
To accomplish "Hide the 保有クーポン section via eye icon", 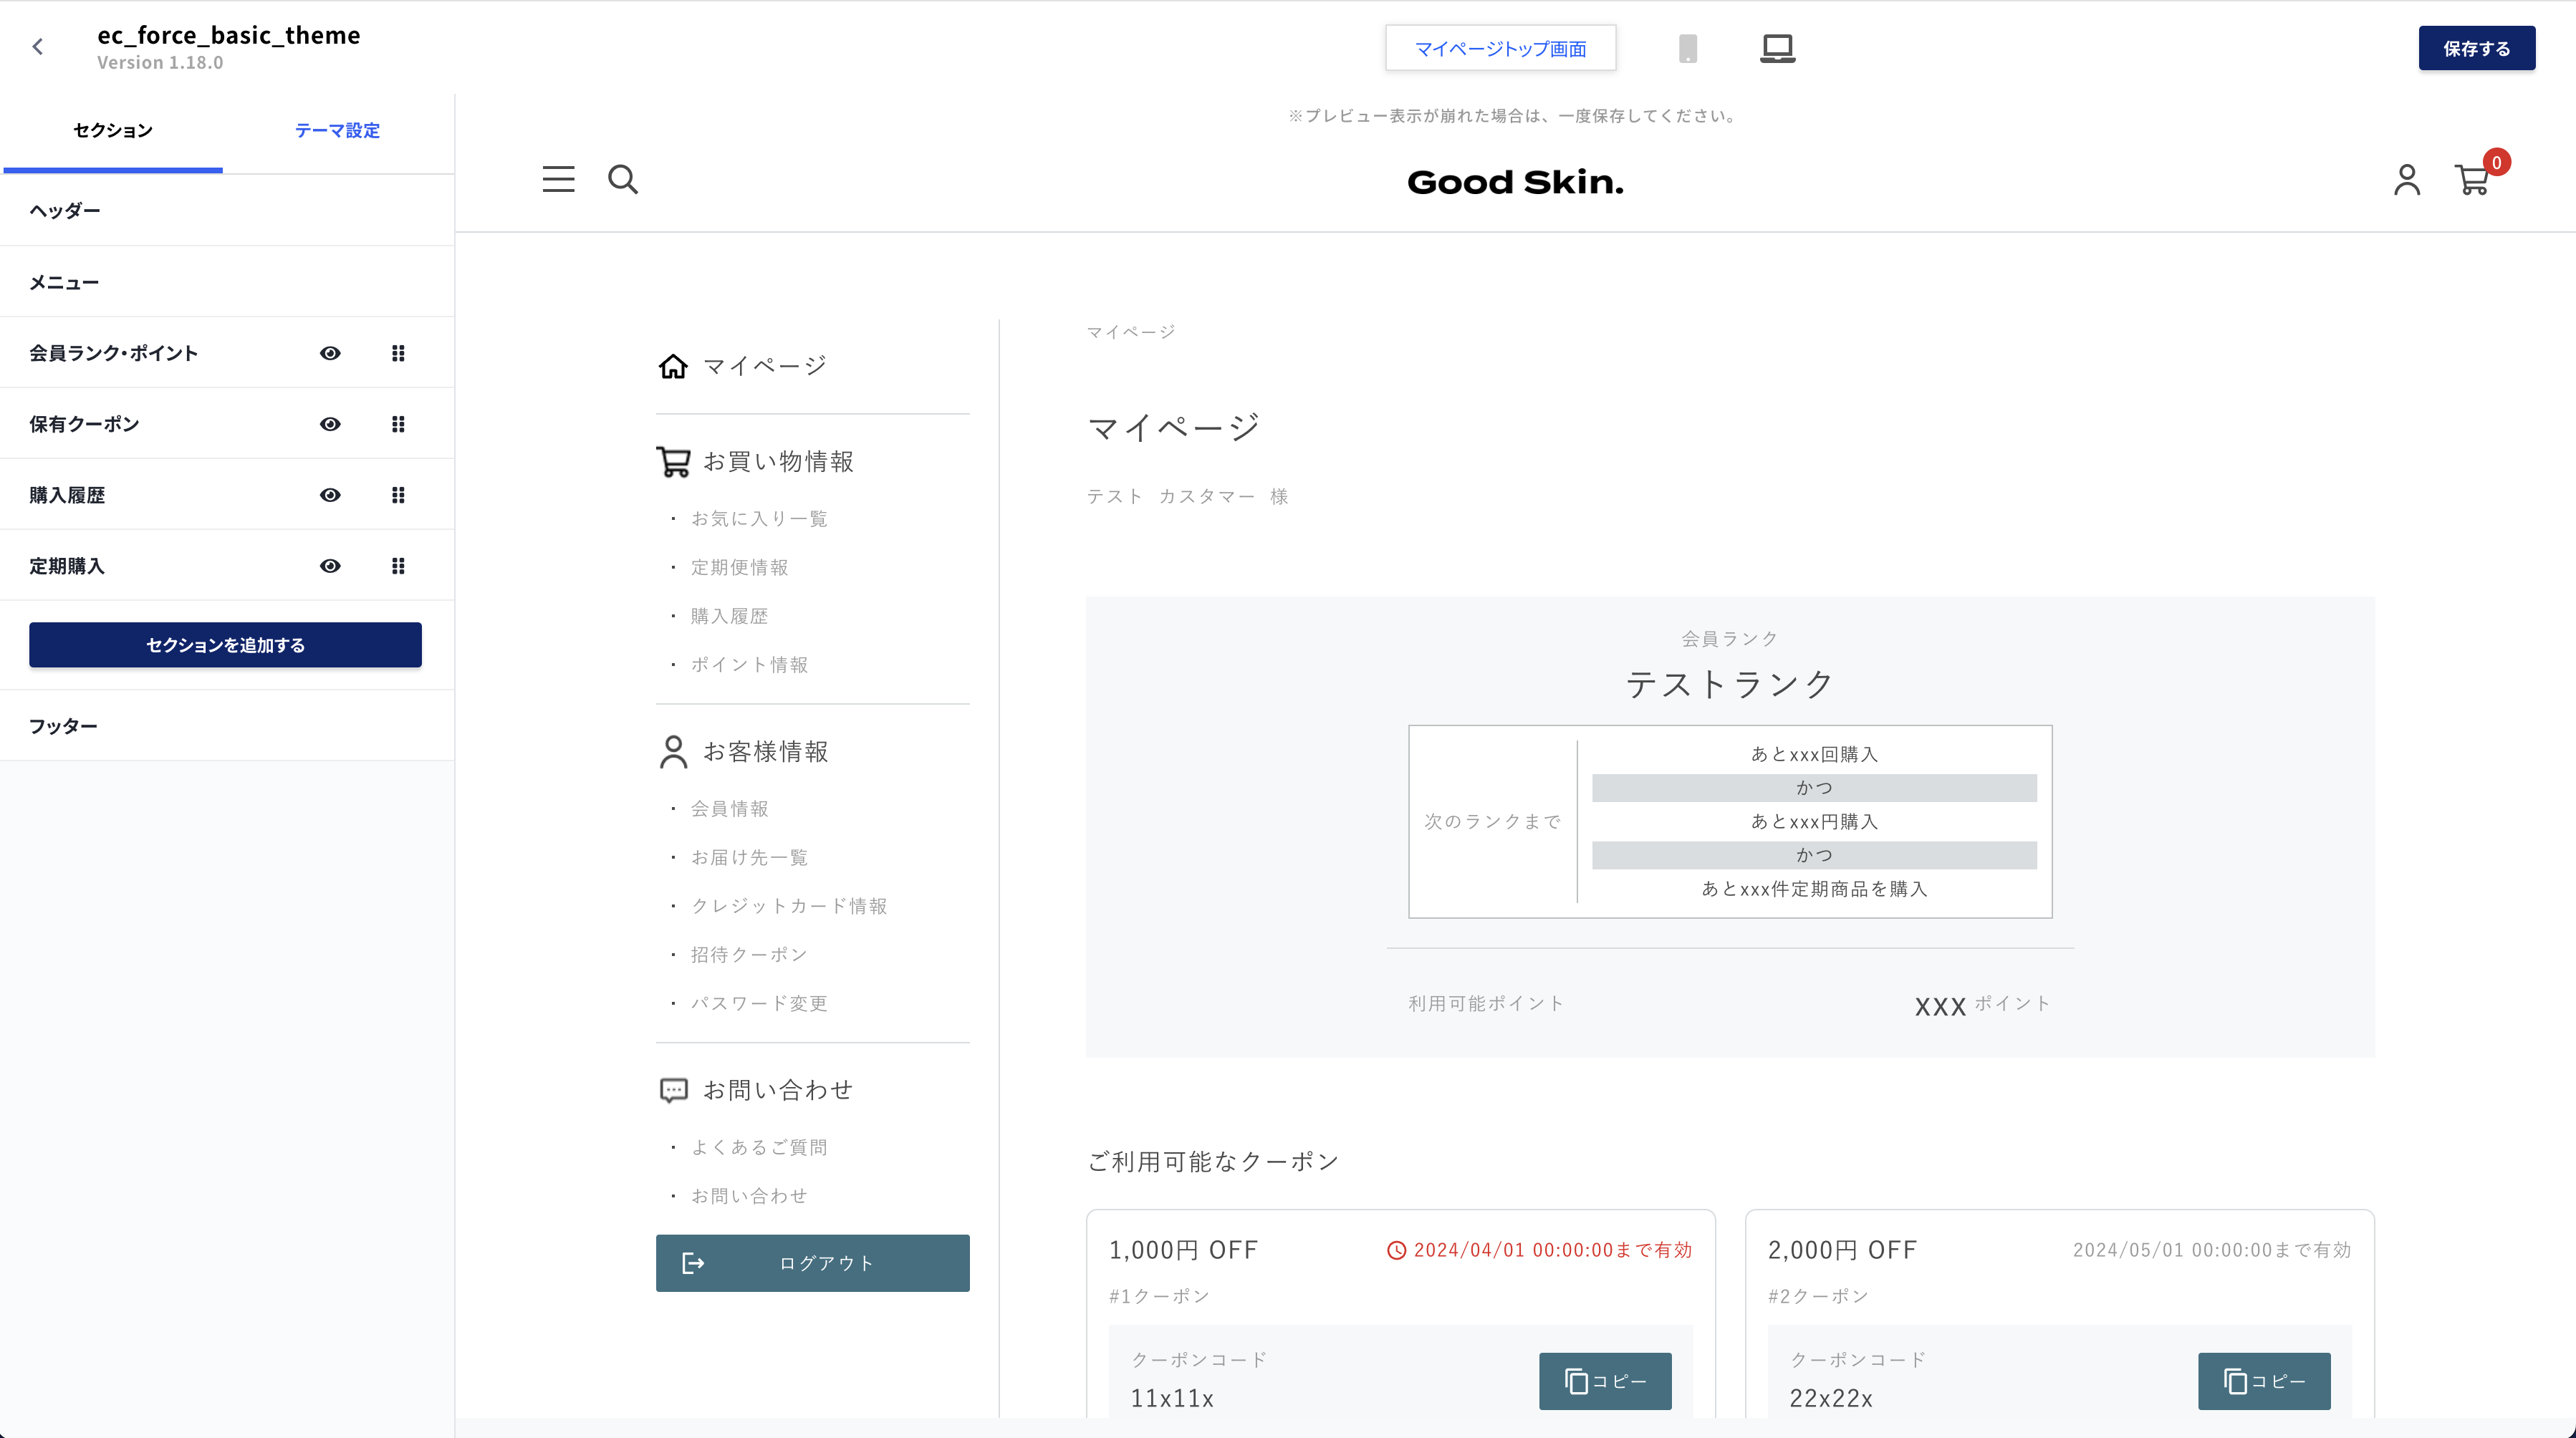I will 330,424.
